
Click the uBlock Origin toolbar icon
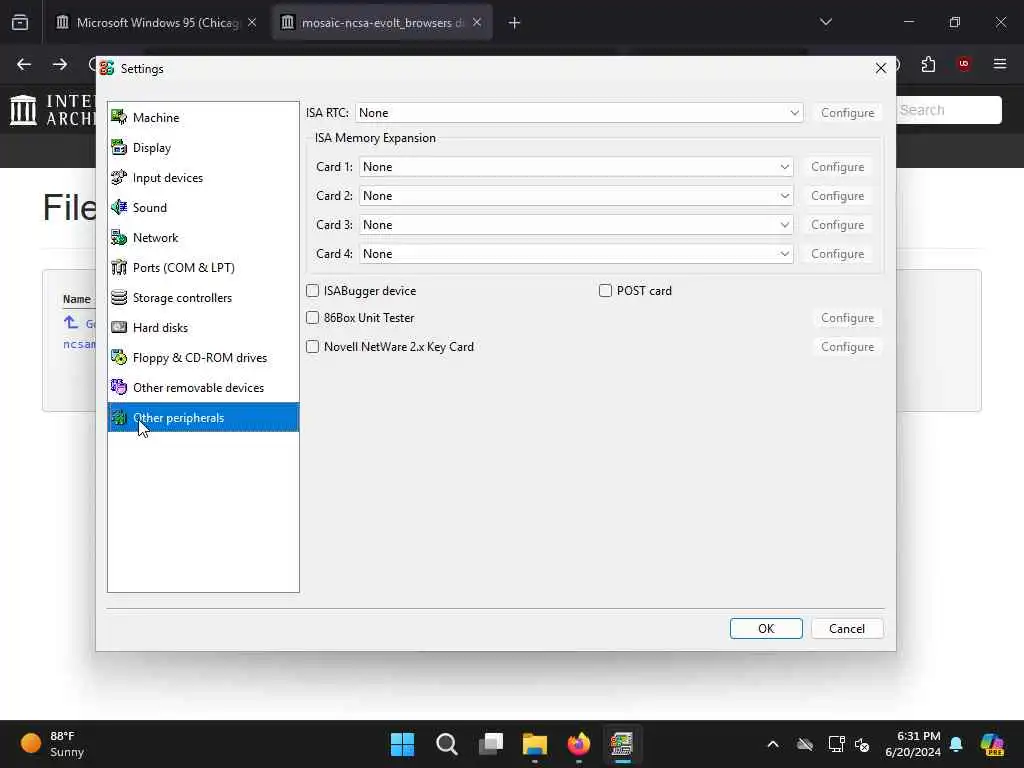(x=963, y=64)
